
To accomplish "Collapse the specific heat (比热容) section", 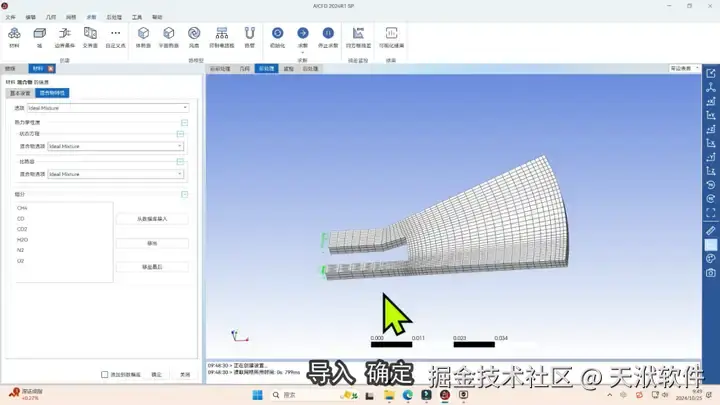I will pos(180,162).
